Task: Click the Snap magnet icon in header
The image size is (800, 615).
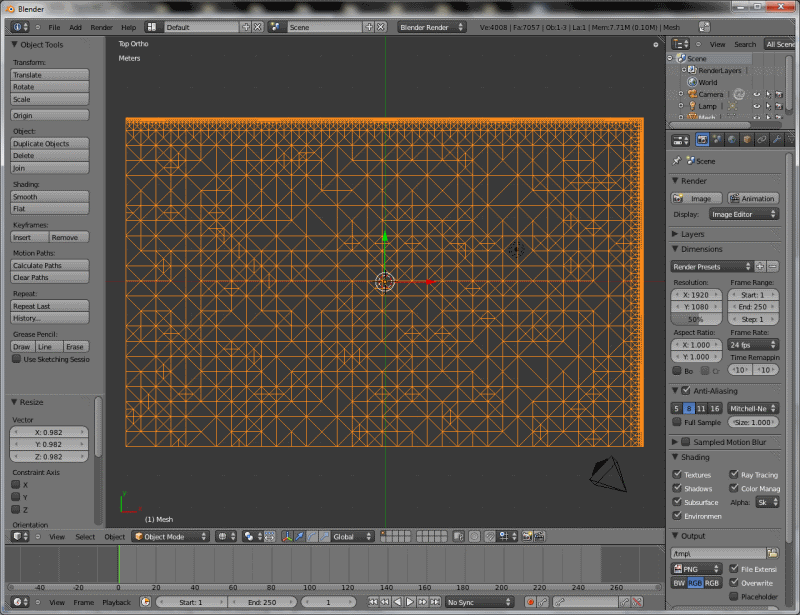Action: [x=489, y=536]
